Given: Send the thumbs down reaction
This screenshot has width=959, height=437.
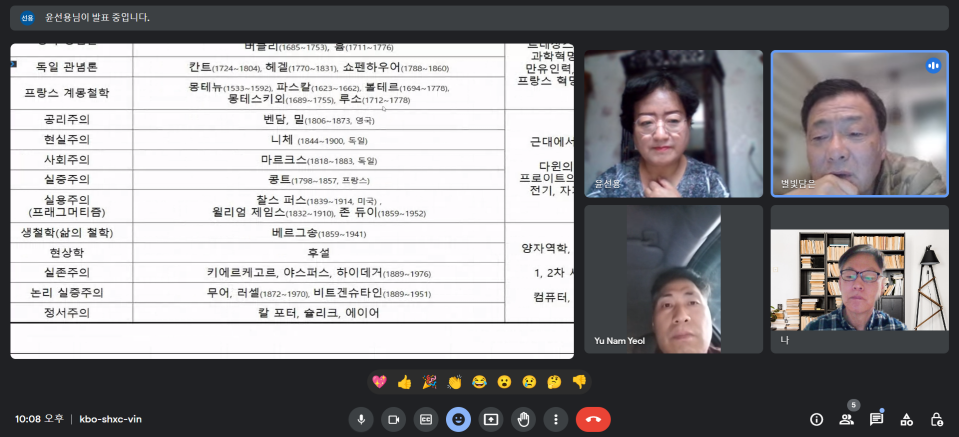Looking at the screenshot, I should [x=578, y=382].
